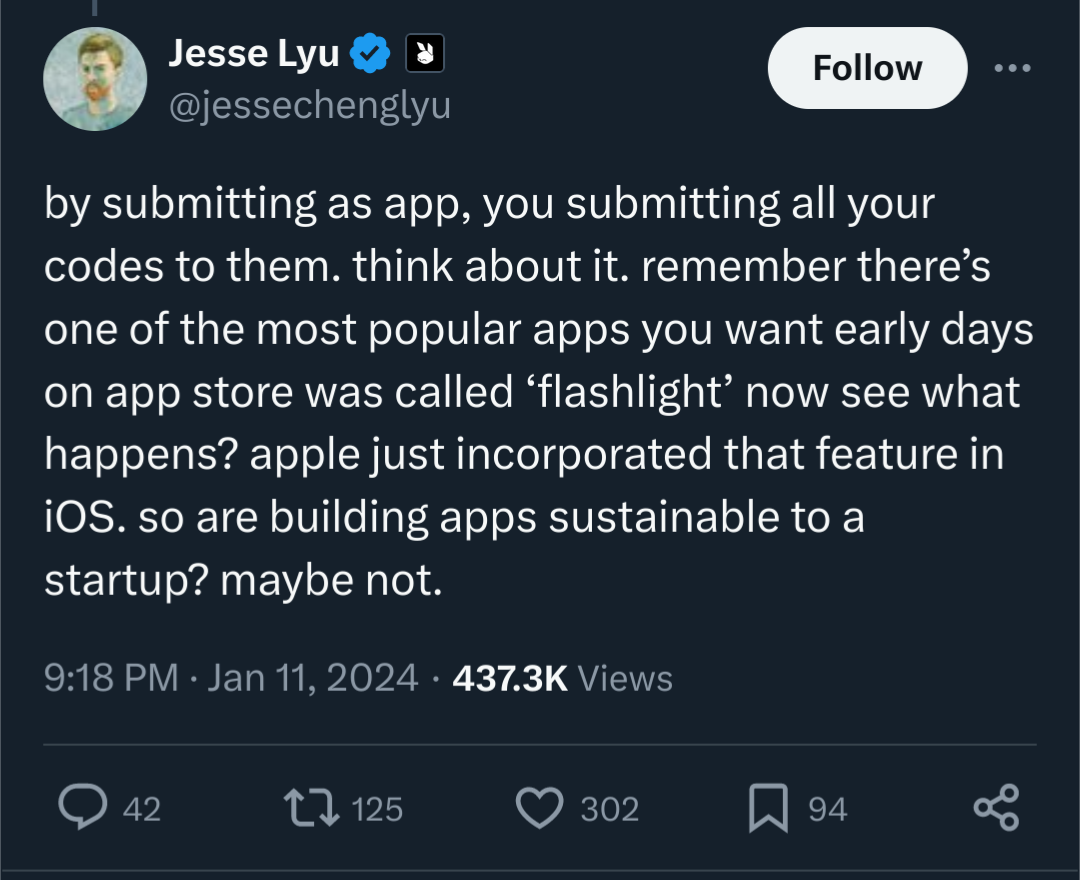Viewport: 1080px width, 880px height.
Task: Click the reply count 42
Action: [142, 808]
